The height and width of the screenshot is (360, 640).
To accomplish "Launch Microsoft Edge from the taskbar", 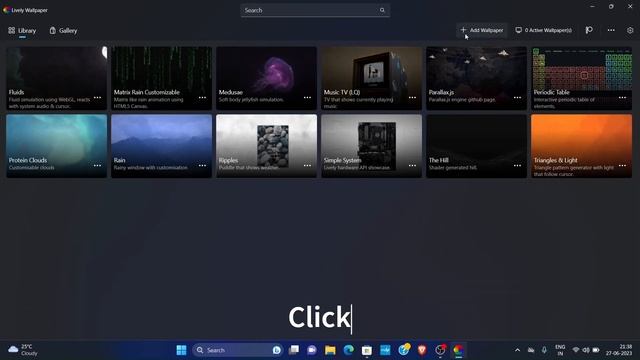I will [348, 350].
